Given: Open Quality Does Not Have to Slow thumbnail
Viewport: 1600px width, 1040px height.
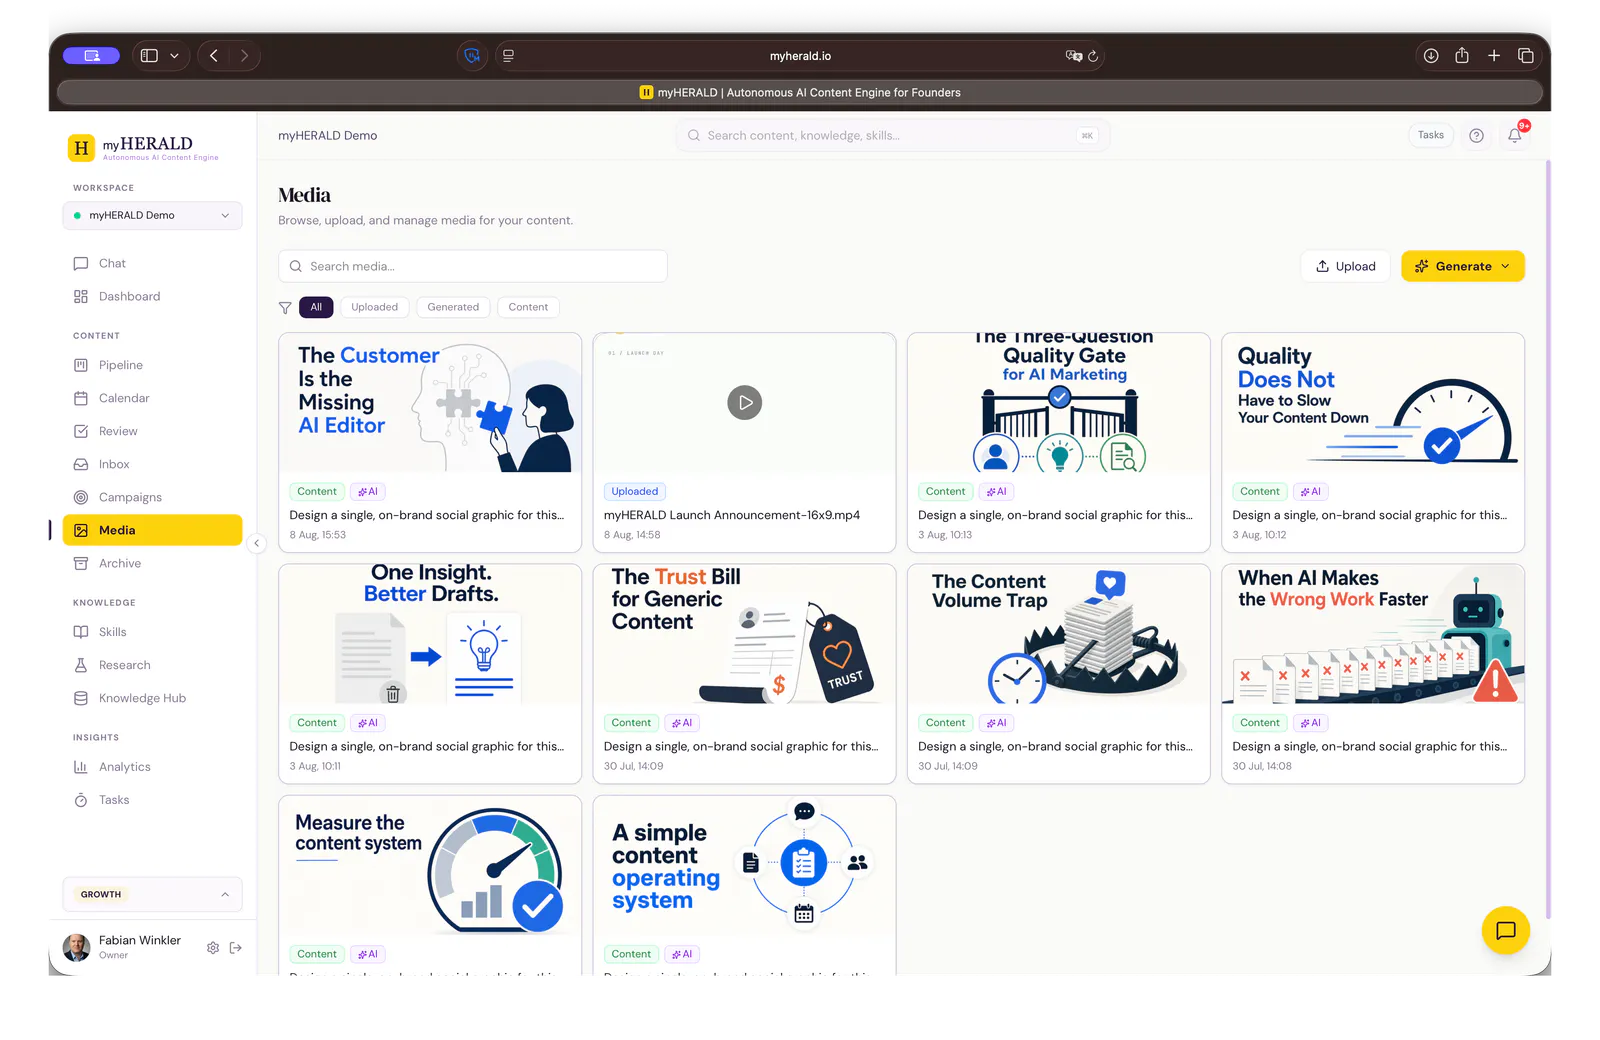Looking at the screenshot, I should (1373, 402).
